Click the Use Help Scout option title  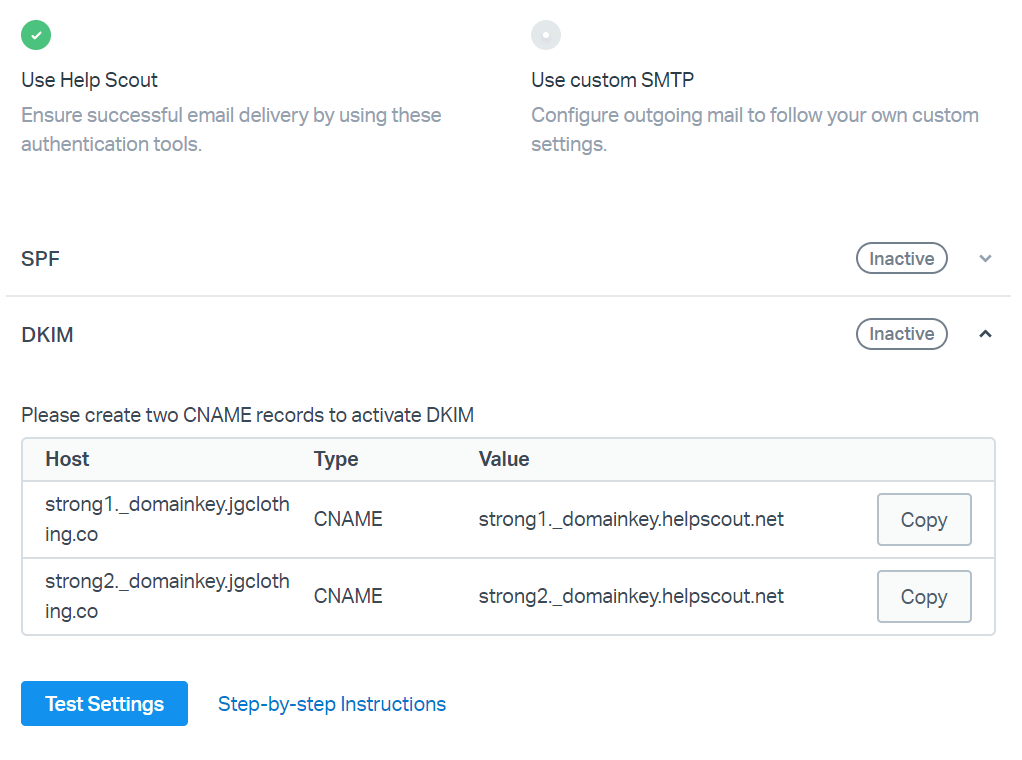click(89, 80)
